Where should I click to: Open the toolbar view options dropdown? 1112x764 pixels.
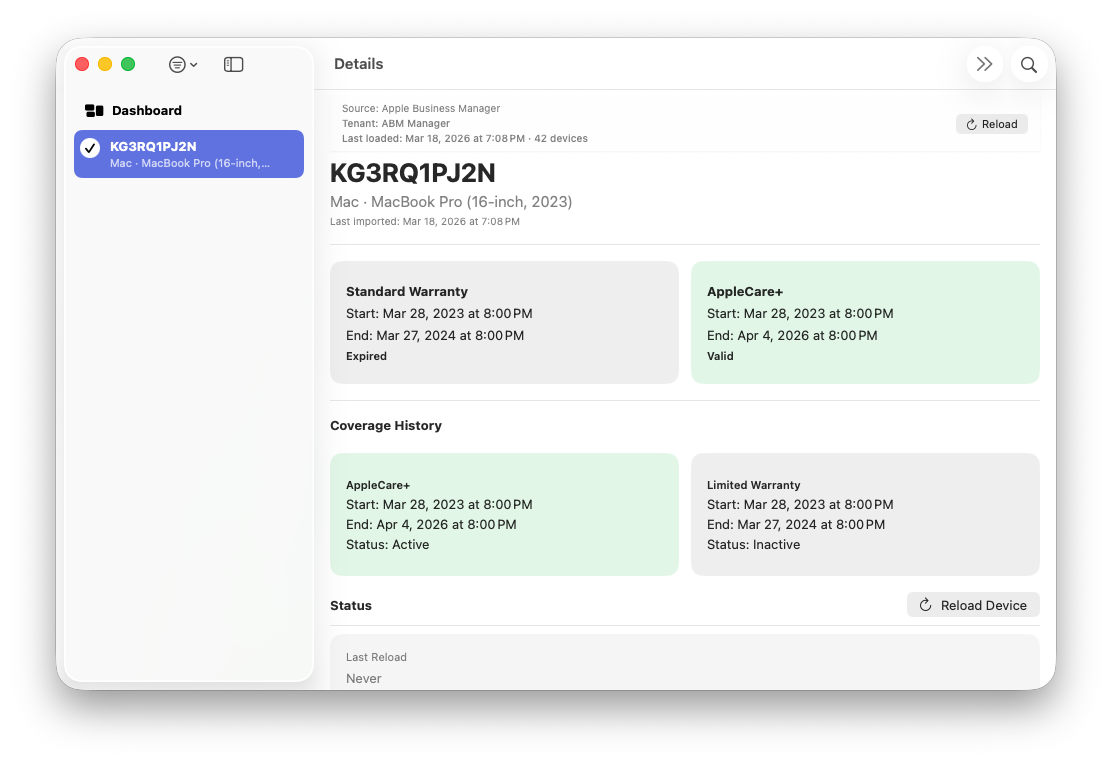point(182,64)
